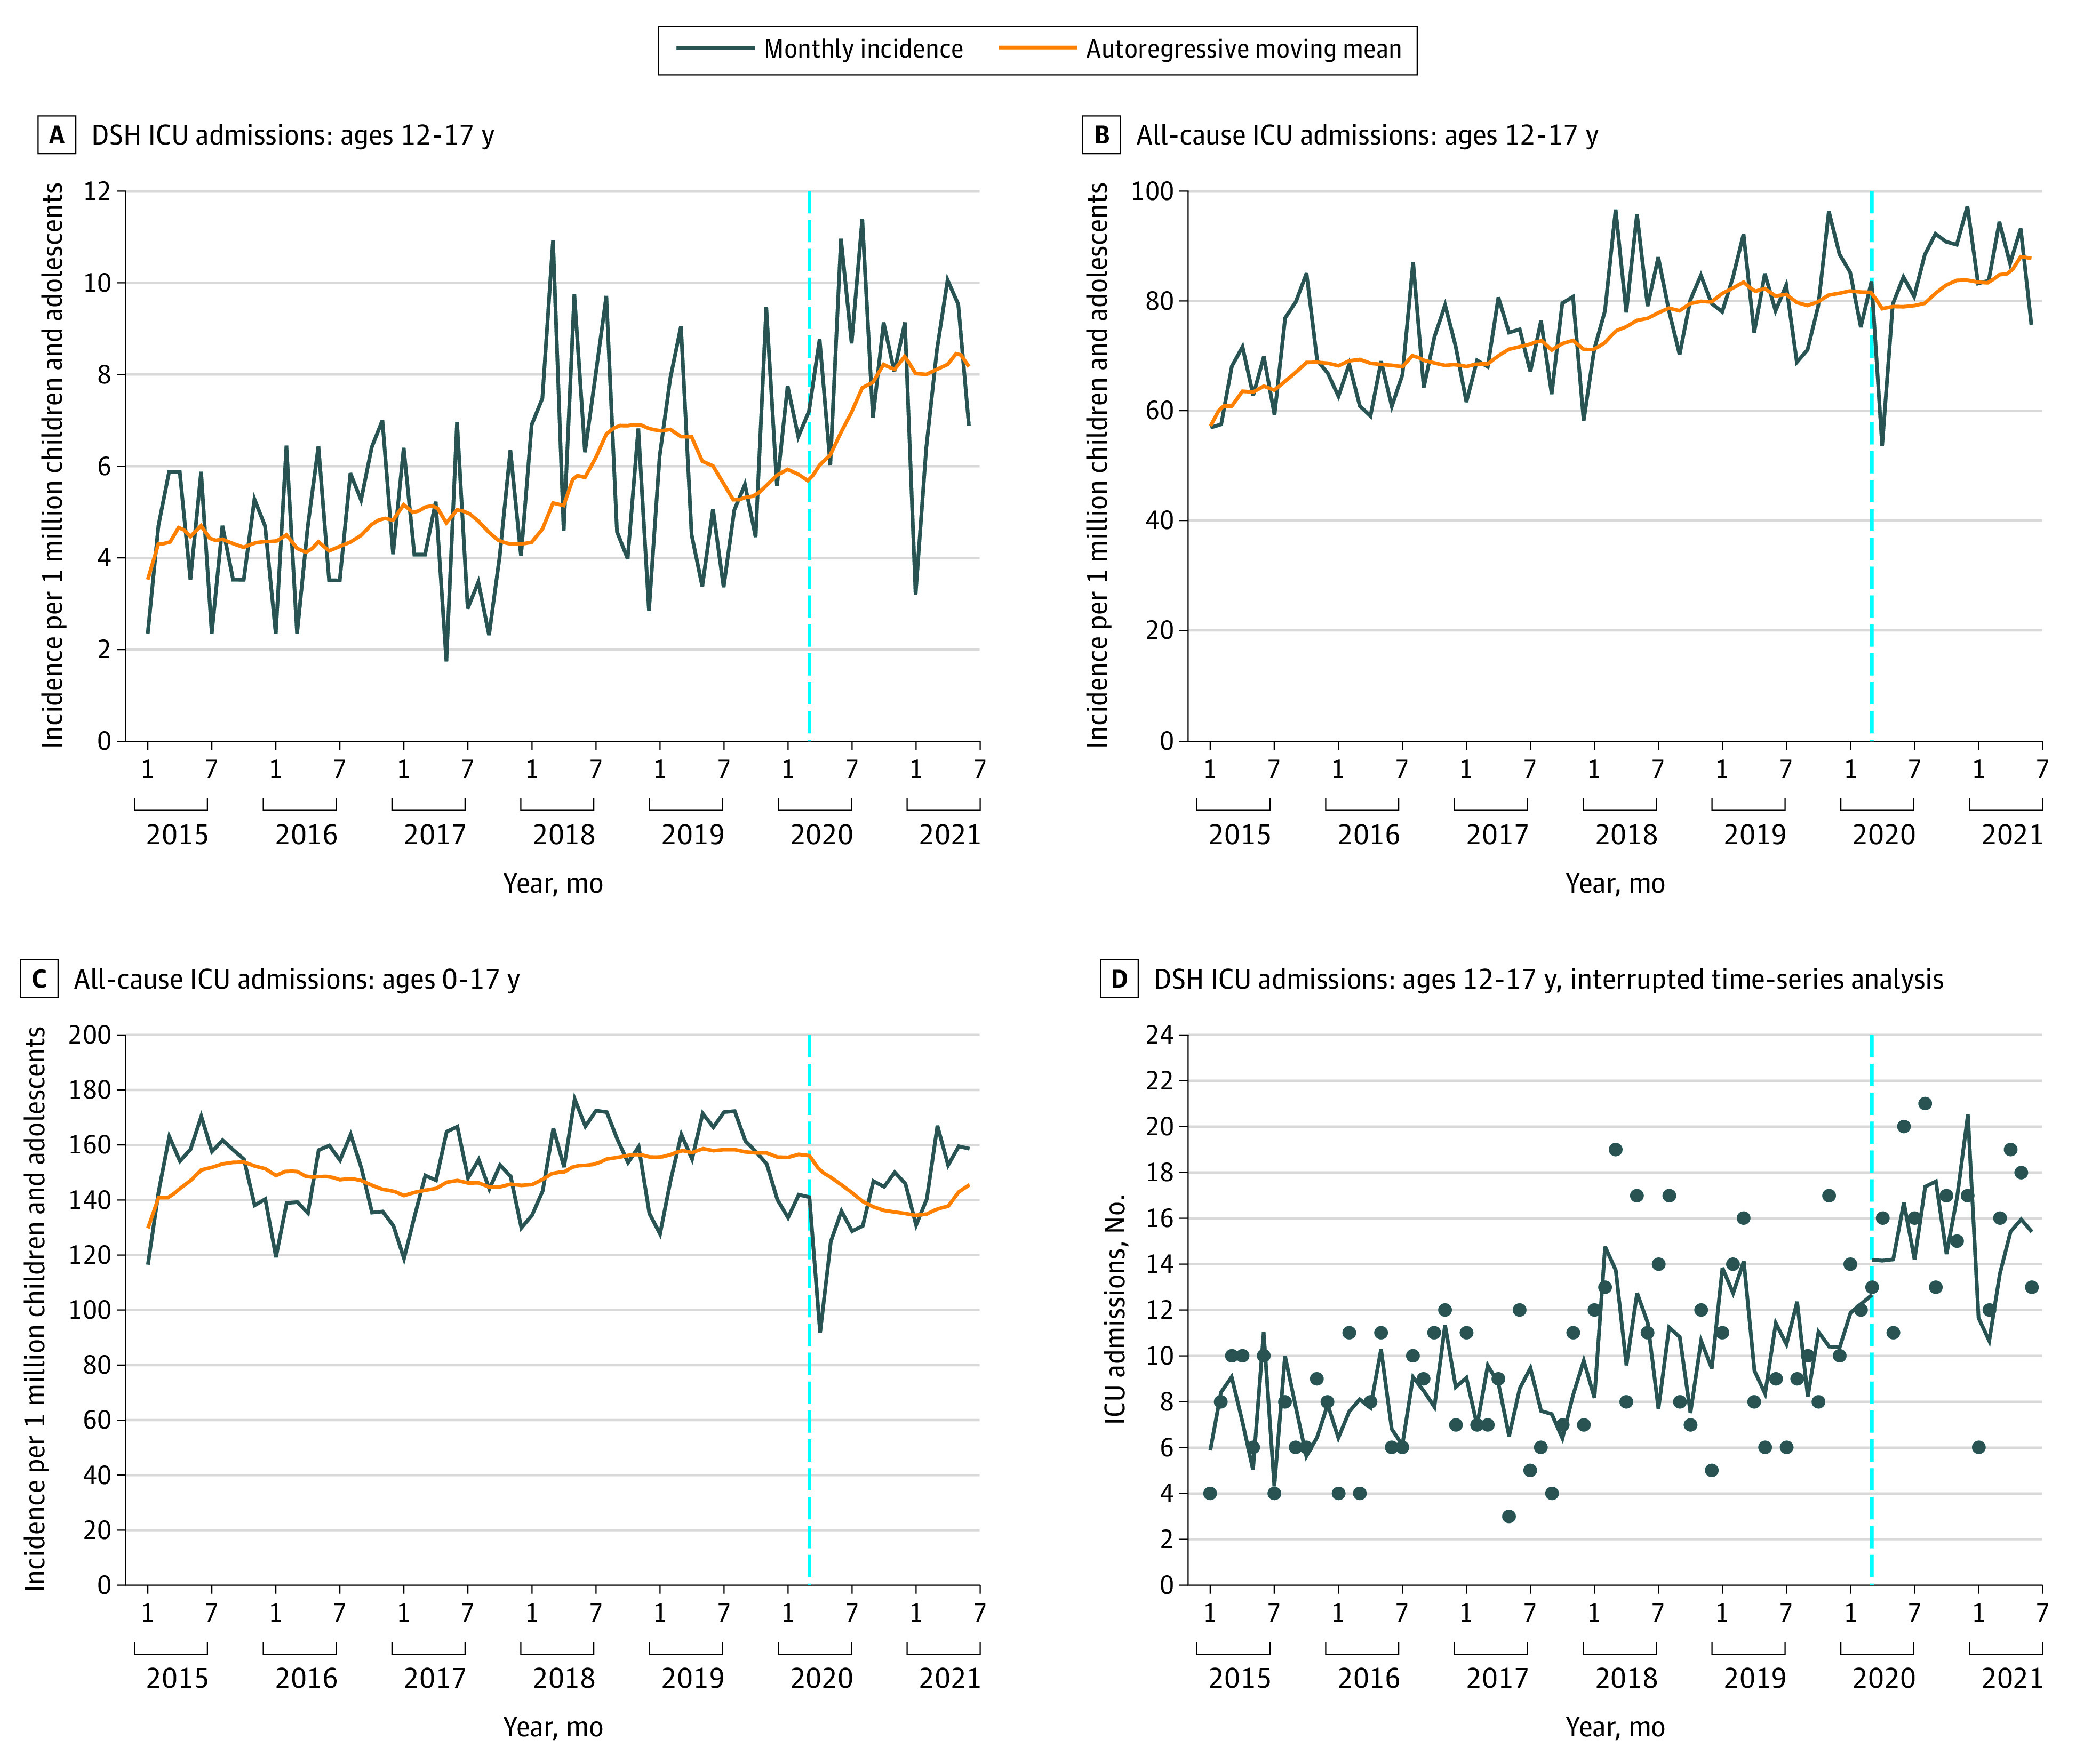Screen dimensions: 2076x1764
Task: Click the 2021 year label under panel A
Action: [950, 834]
